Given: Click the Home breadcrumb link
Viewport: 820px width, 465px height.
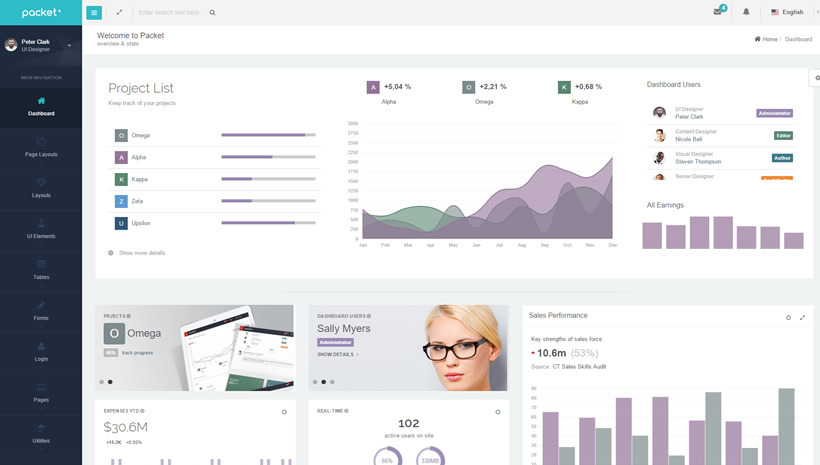Looking at the screenshot, I should [x=766, y=39].
